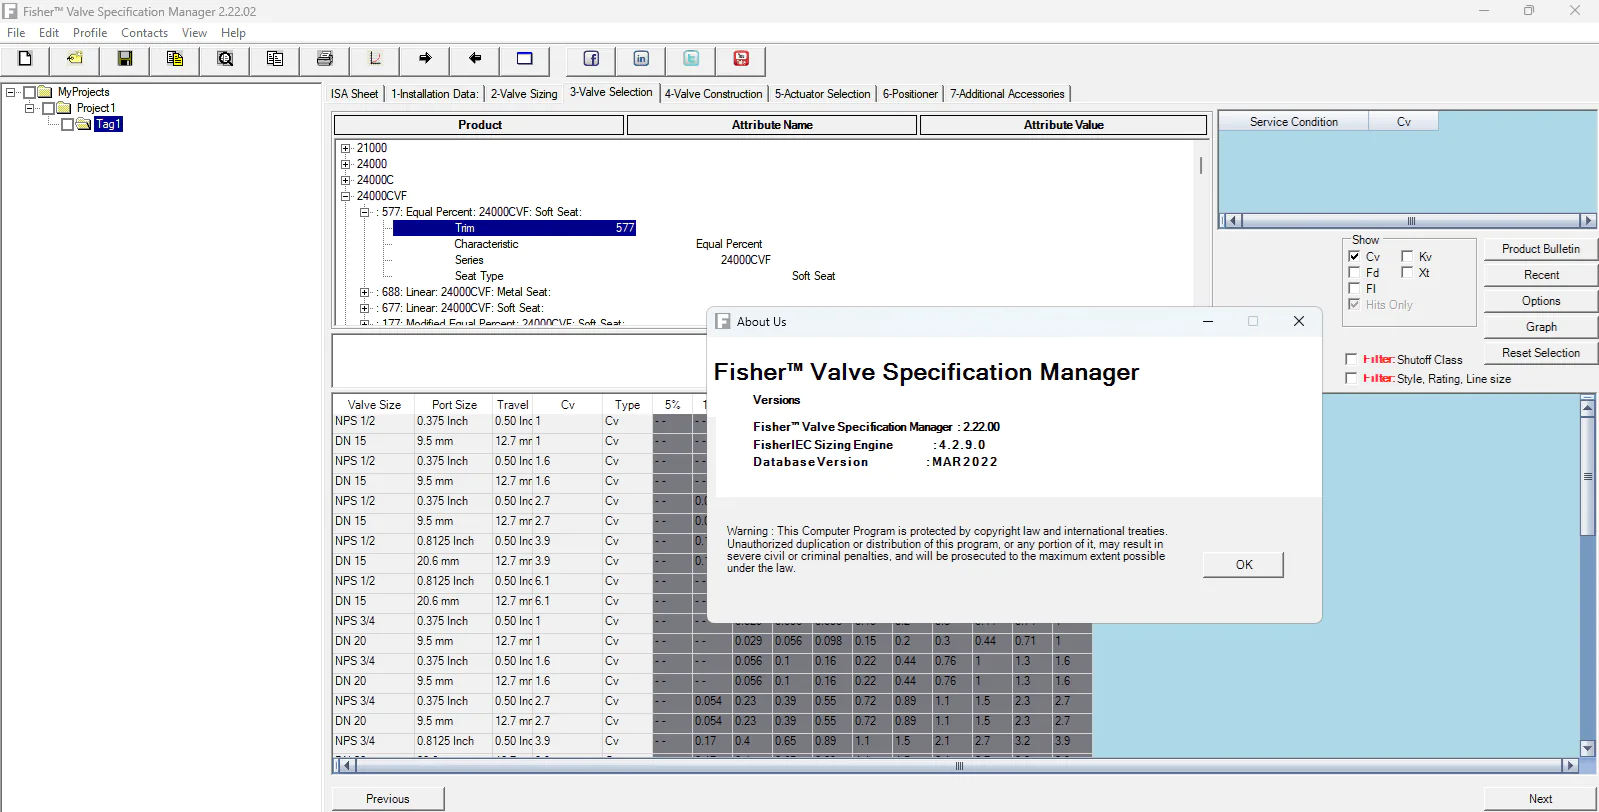Collapse the 24000CVF product node
This screenshot has height=812, width=1599.
(x=346, y=196)
